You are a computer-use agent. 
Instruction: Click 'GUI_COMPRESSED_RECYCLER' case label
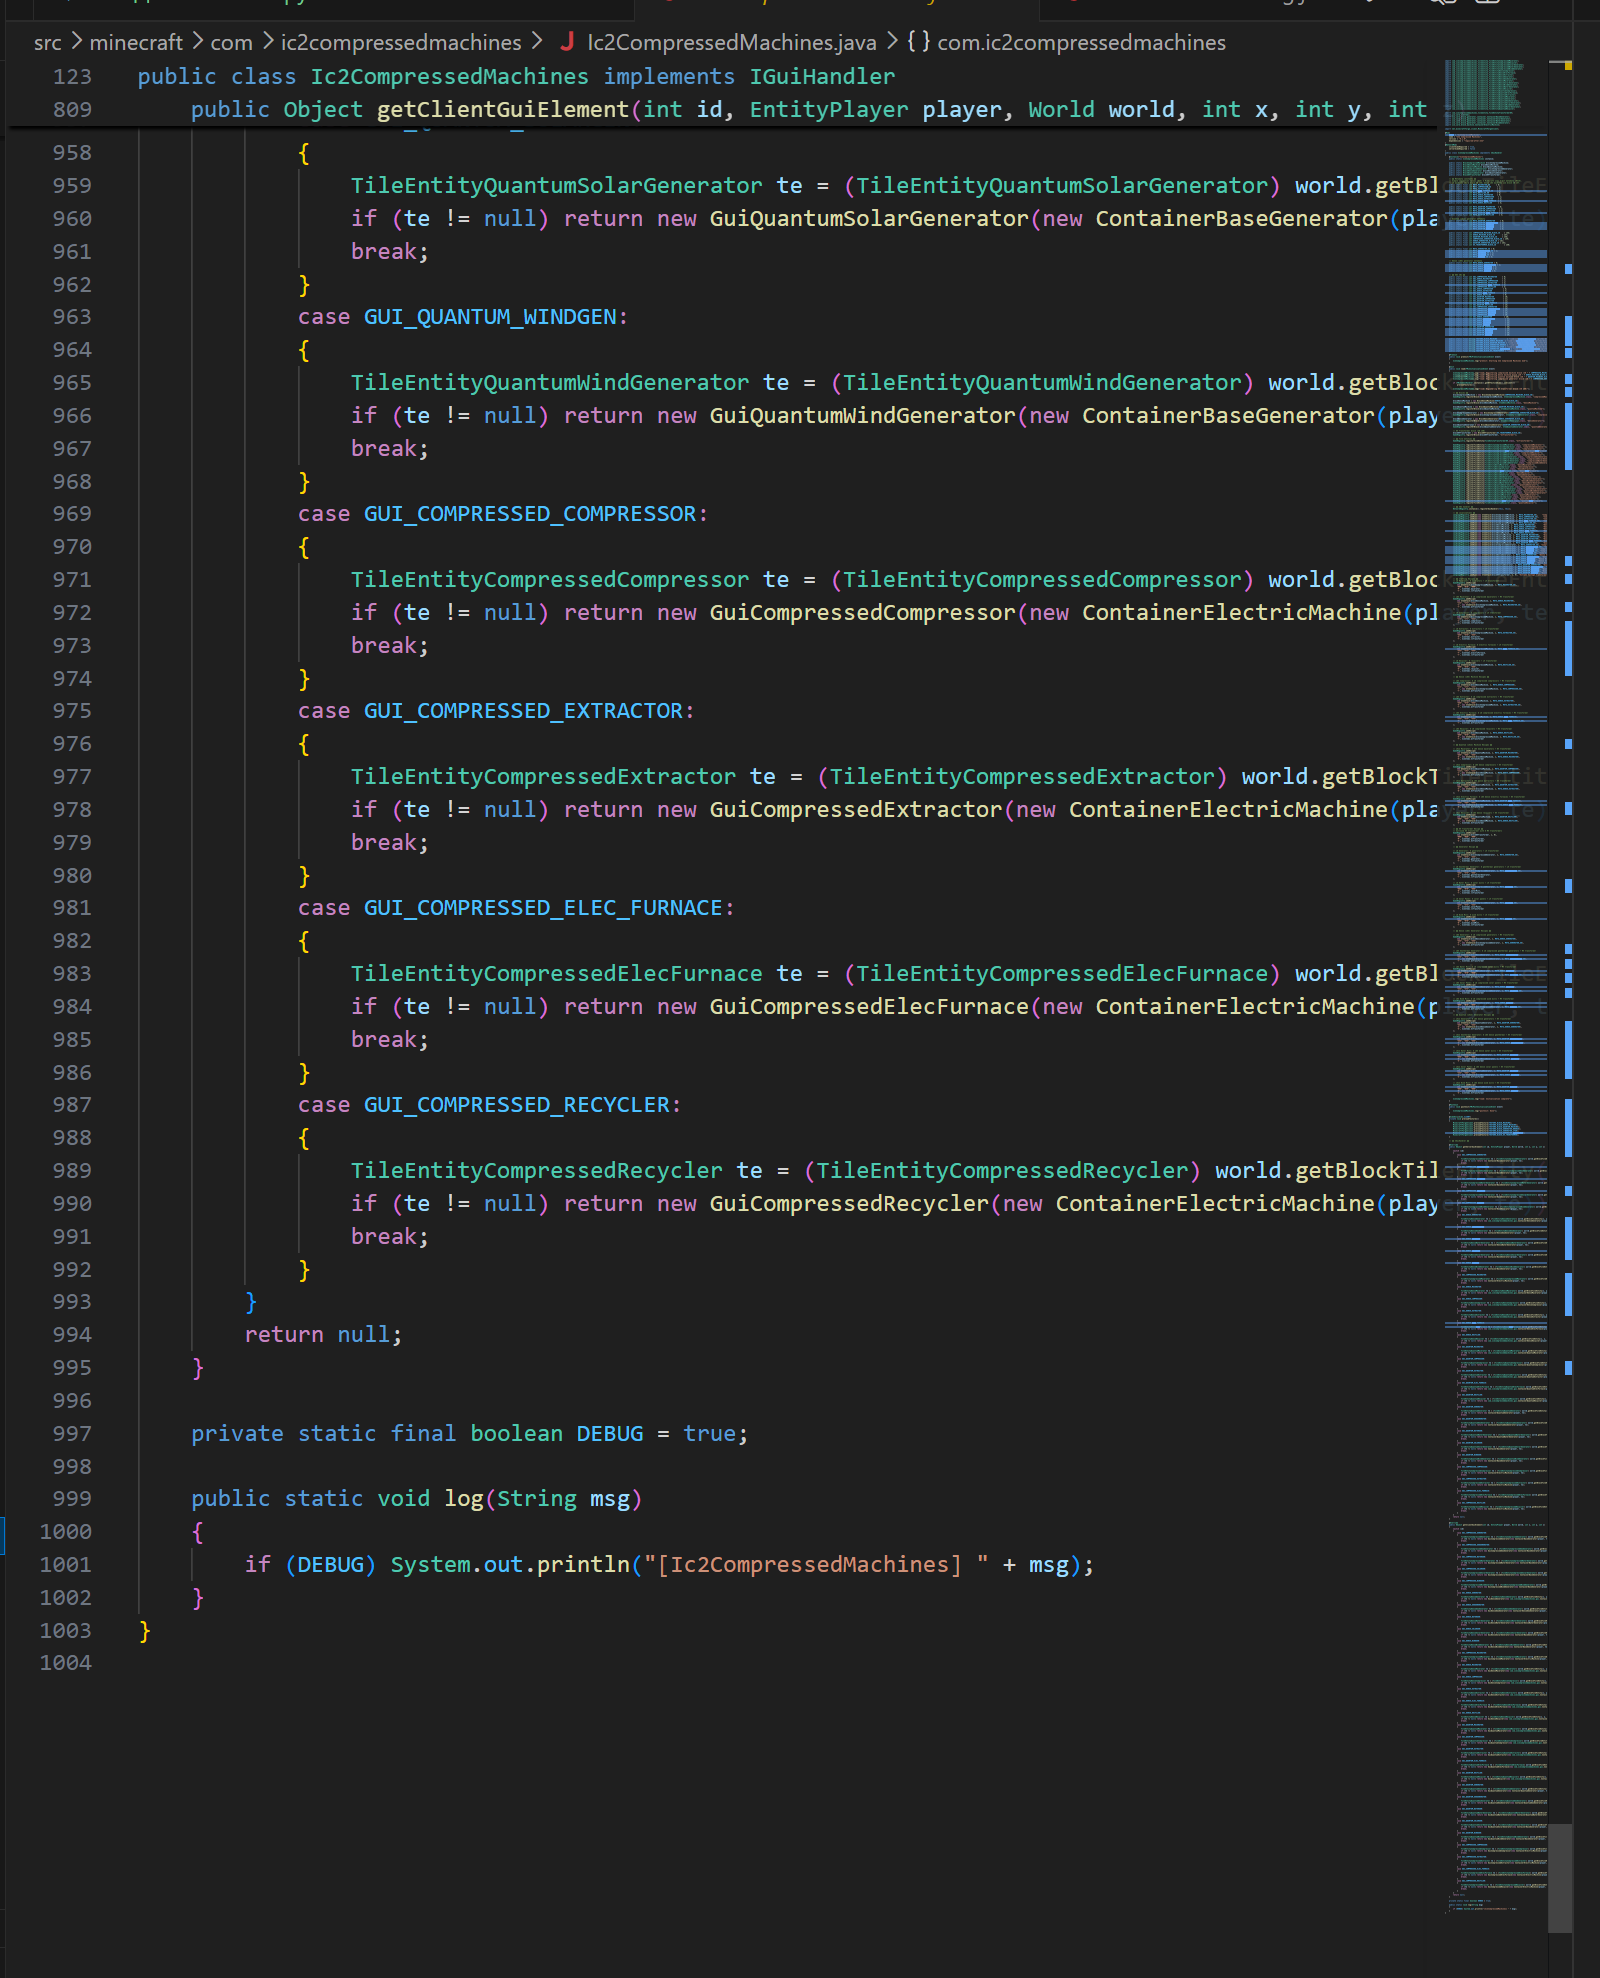(x=517, y=1105)
